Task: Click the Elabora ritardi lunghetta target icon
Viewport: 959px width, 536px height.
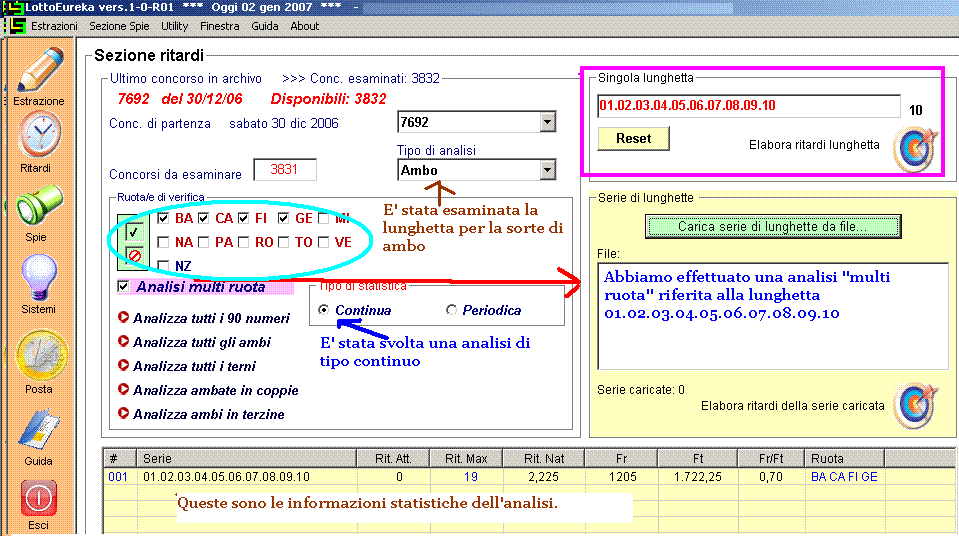Action: 914,149
